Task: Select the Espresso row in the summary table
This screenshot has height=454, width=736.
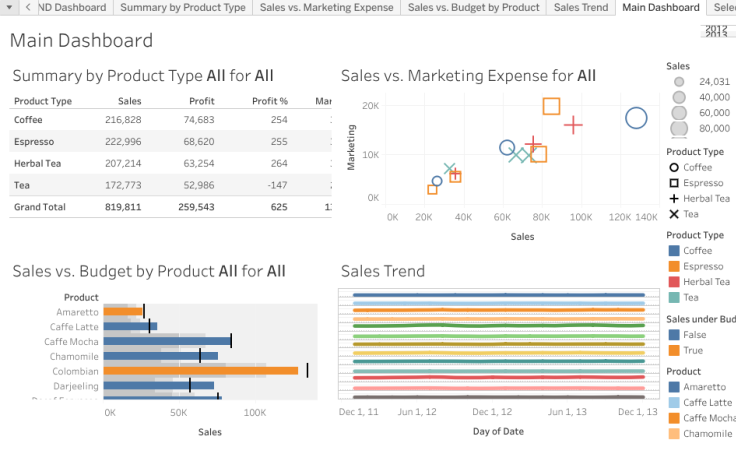Action: click(34, 142)
